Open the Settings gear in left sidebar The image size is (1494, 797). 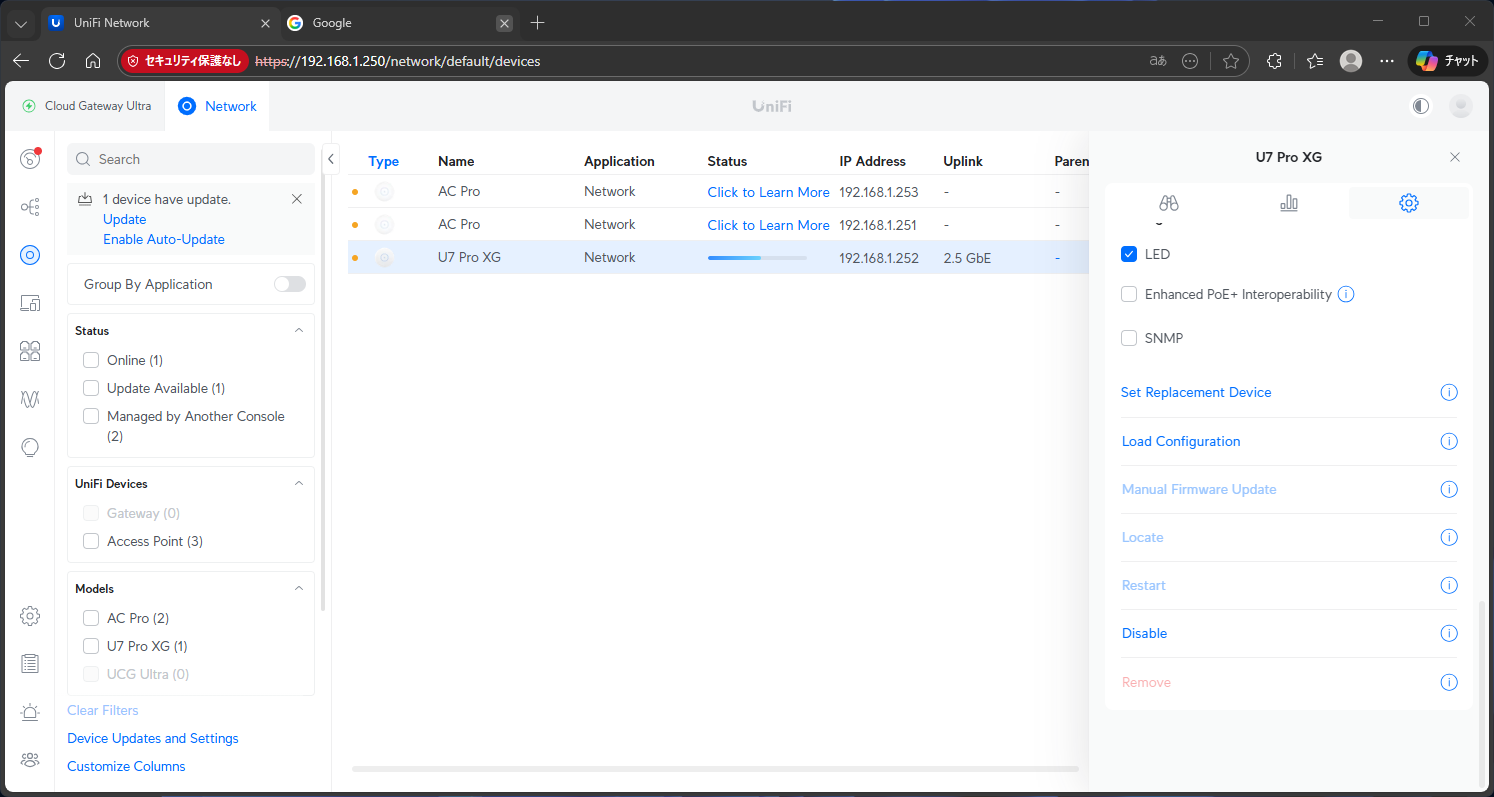coord(30,615)
